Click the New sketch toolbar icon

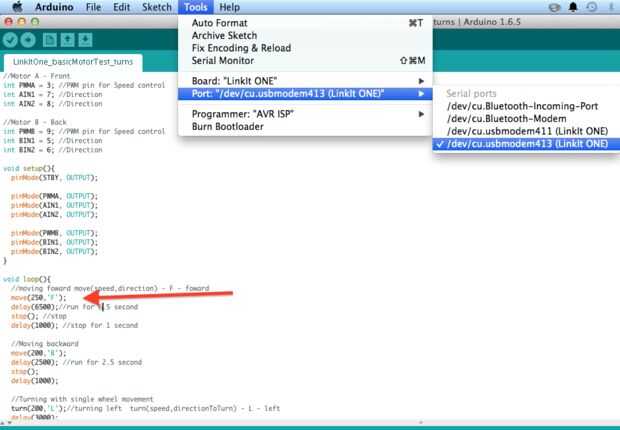[x=49, y=40]
